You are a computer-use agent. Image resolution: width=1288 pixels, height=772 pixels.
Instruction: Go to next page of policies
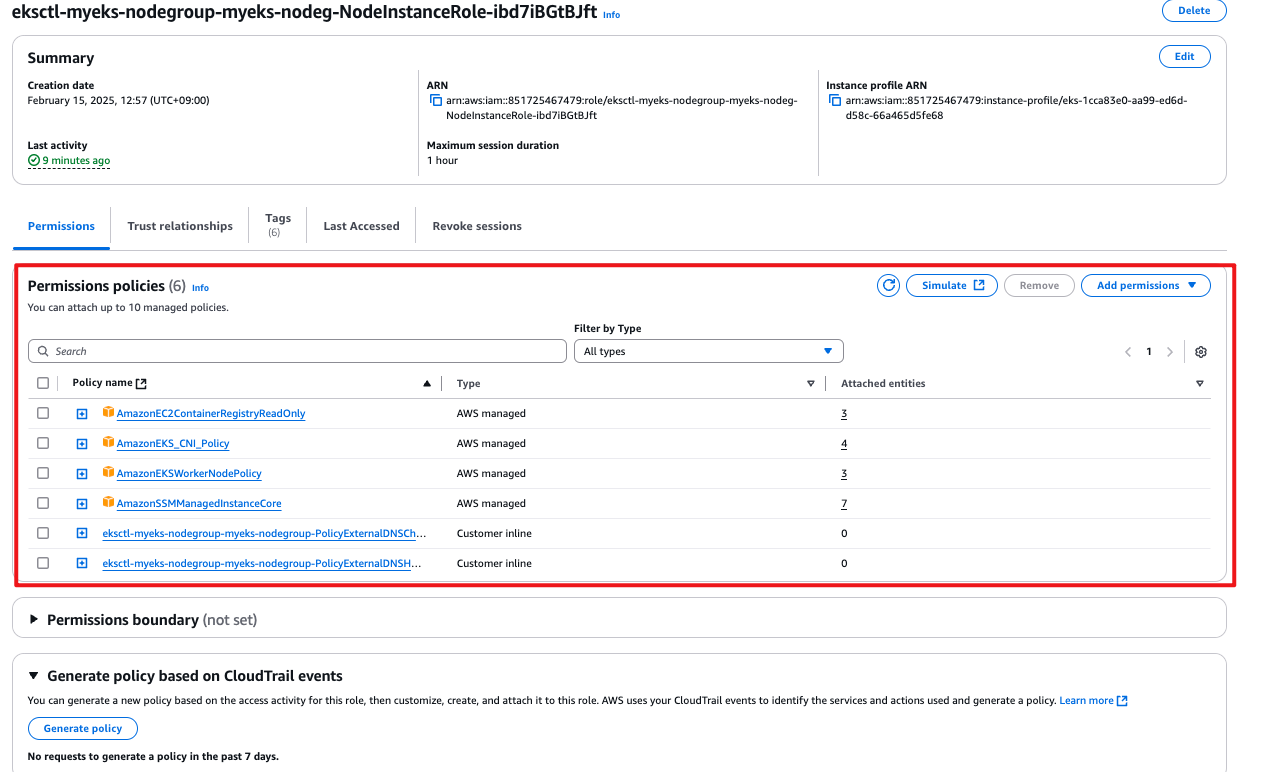tap(1170, 352)
